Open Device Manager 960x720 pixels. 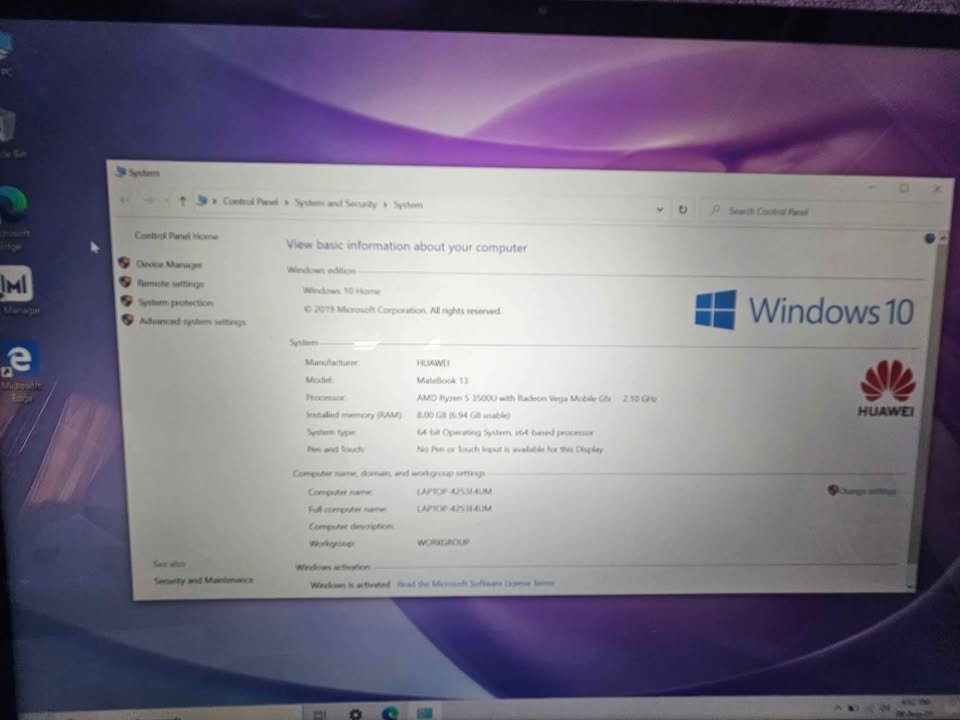(169, 264)
